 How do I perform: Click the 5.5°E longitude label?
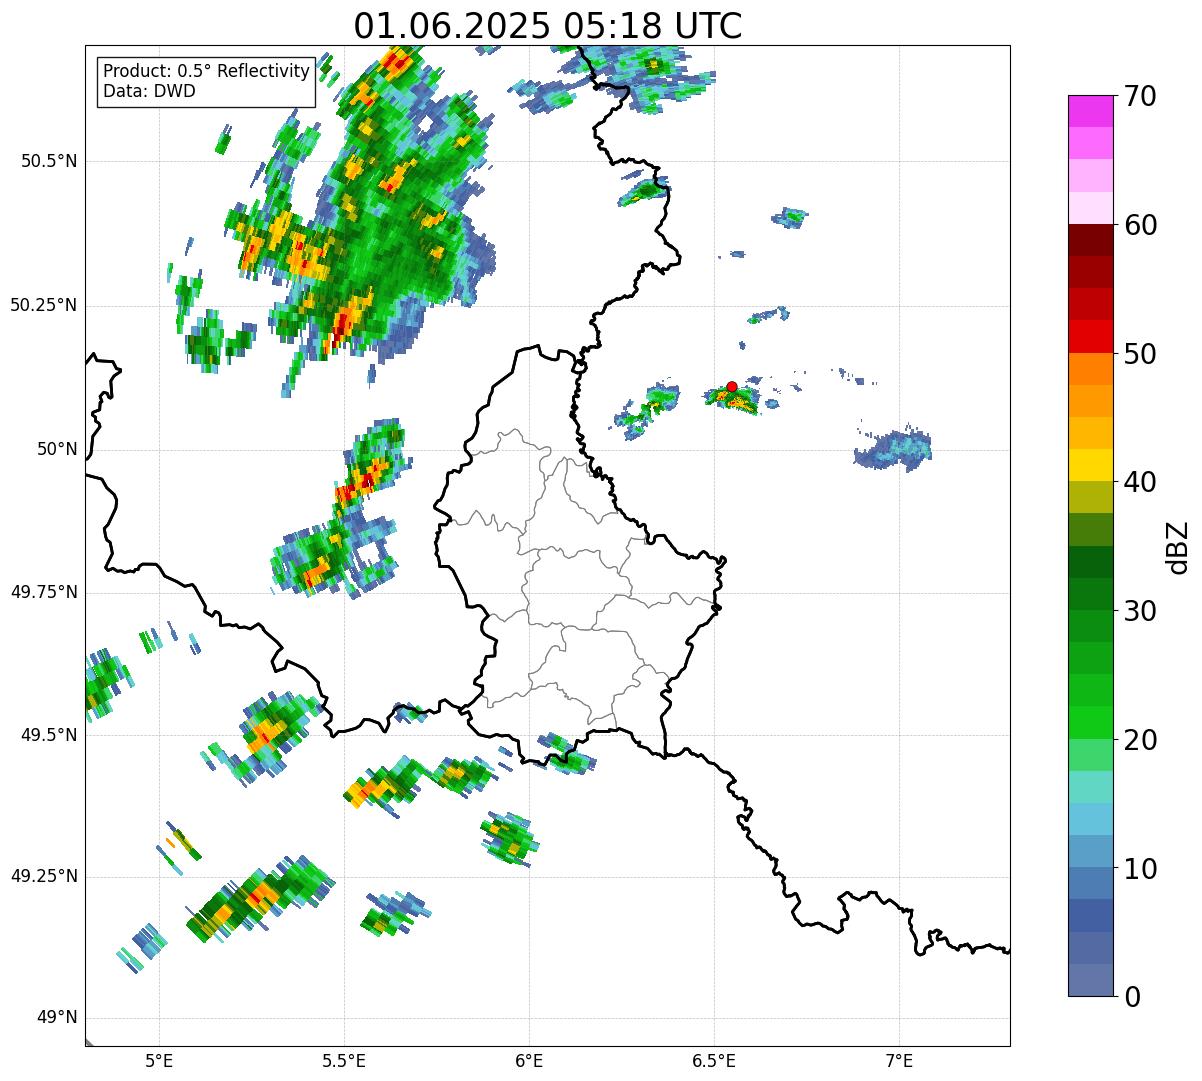pos(344,1060)
